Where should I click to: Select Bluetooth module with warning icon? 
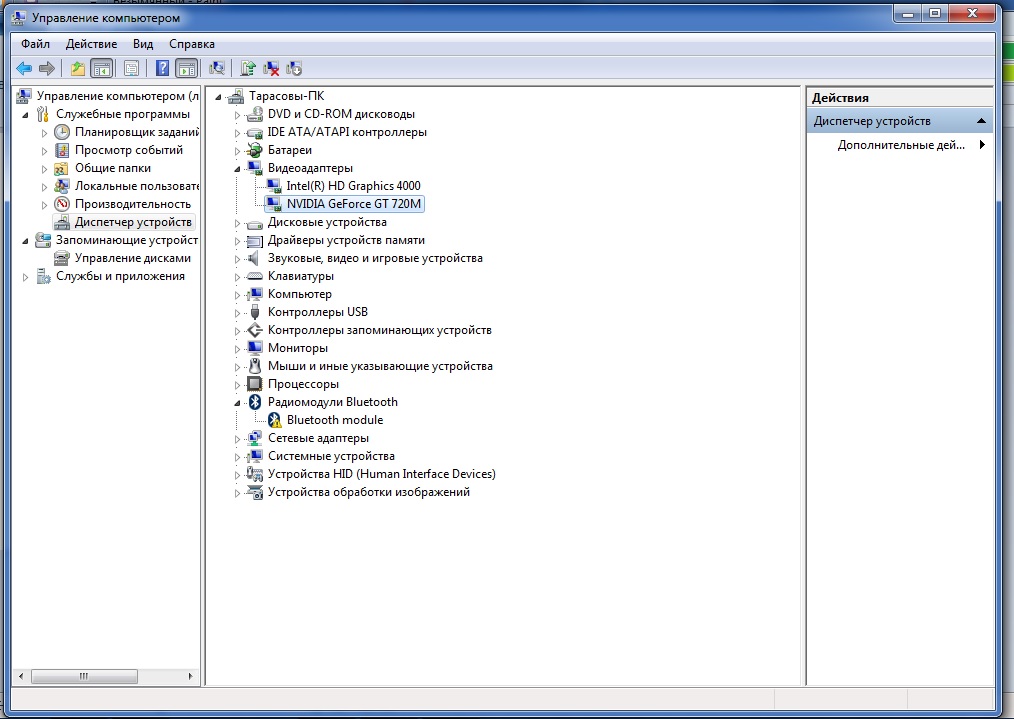[334, 420]
